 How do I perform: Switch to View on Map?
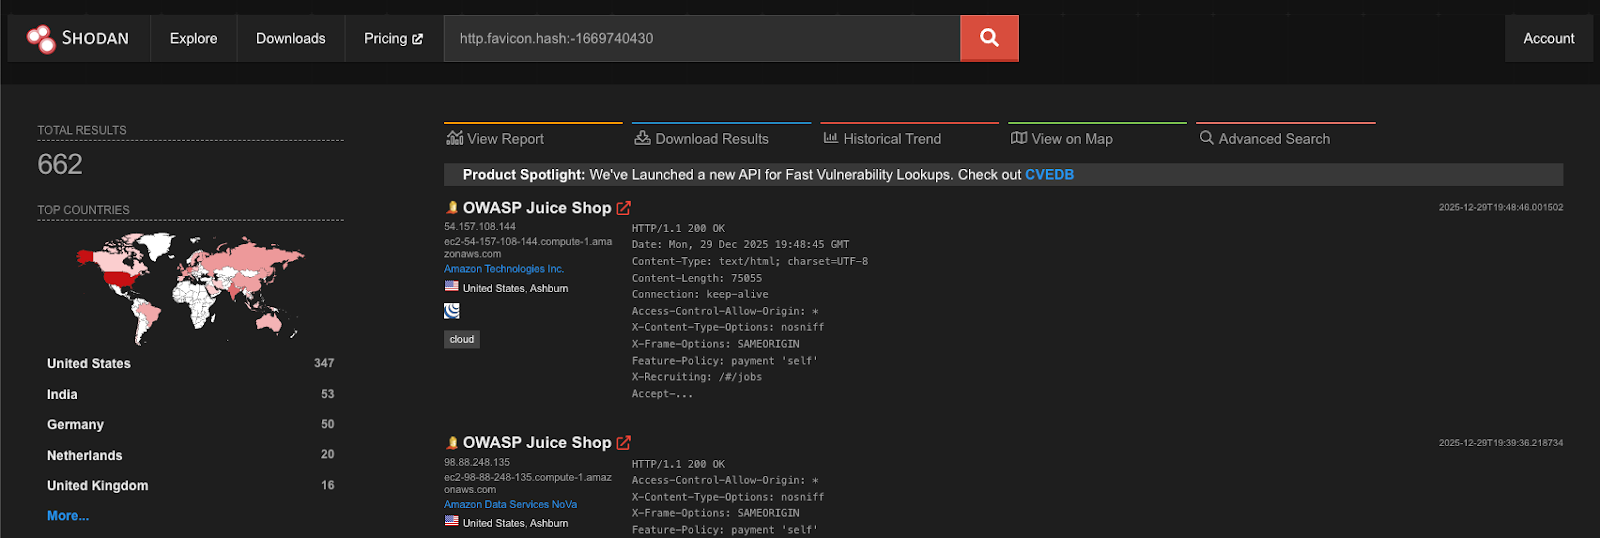(x=1062, y=139)
